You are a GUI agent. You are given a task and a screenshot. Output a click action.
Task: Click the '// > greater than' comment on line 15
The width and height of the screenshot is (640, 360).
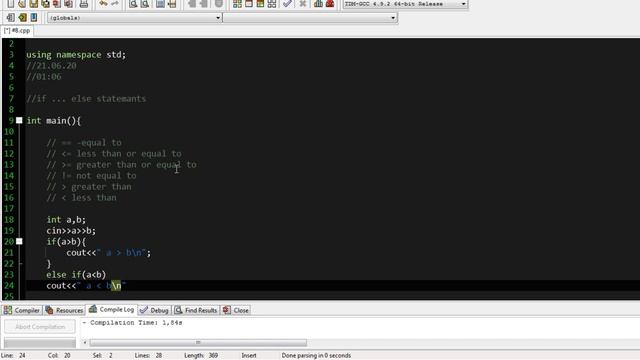click(x=89, y=187)
